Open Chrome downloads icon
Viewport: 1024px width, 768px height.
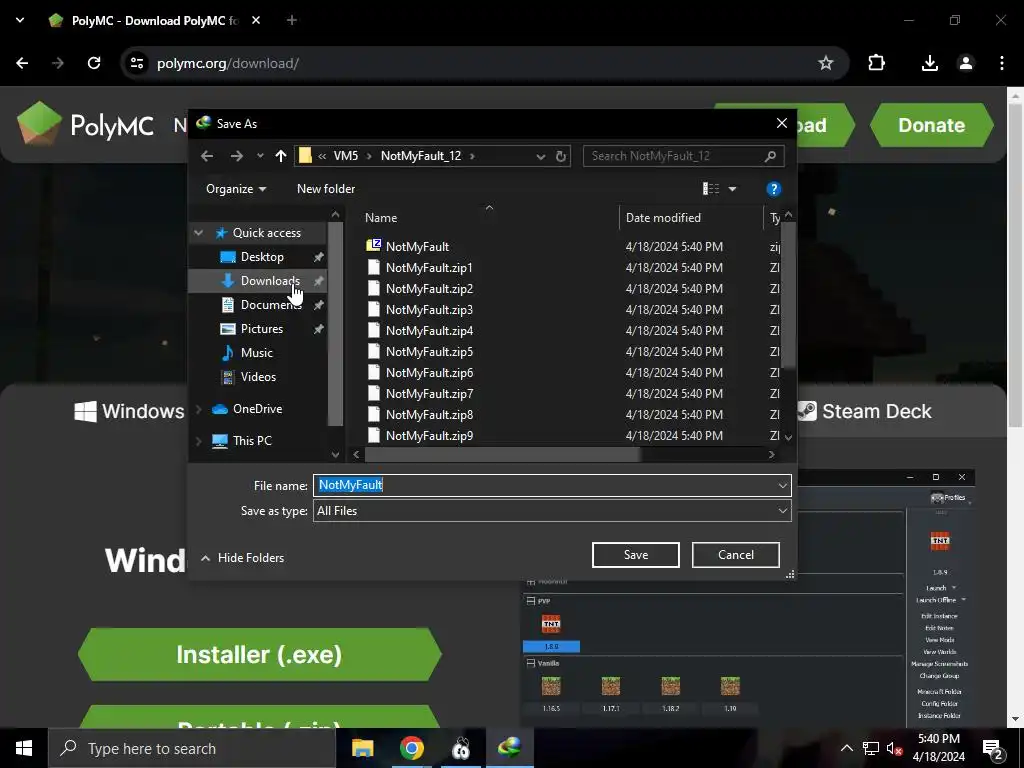point(929,63)
